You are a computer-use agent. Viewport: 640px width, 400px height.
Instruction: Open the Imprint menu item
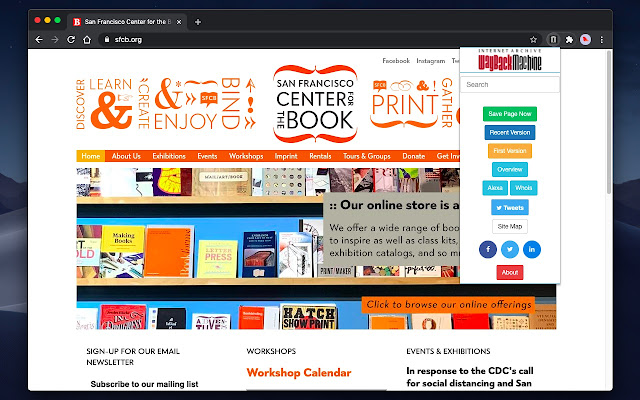286,156
